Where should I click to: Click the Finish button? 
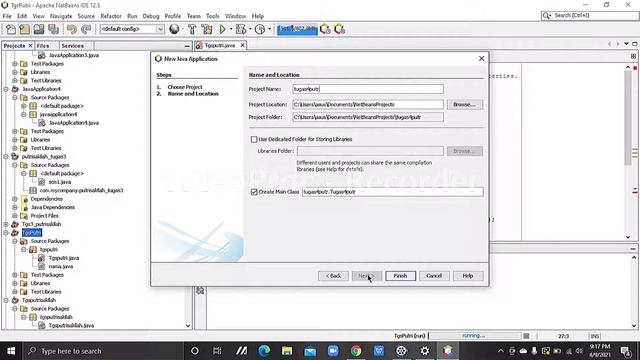[x=400, y=276]
